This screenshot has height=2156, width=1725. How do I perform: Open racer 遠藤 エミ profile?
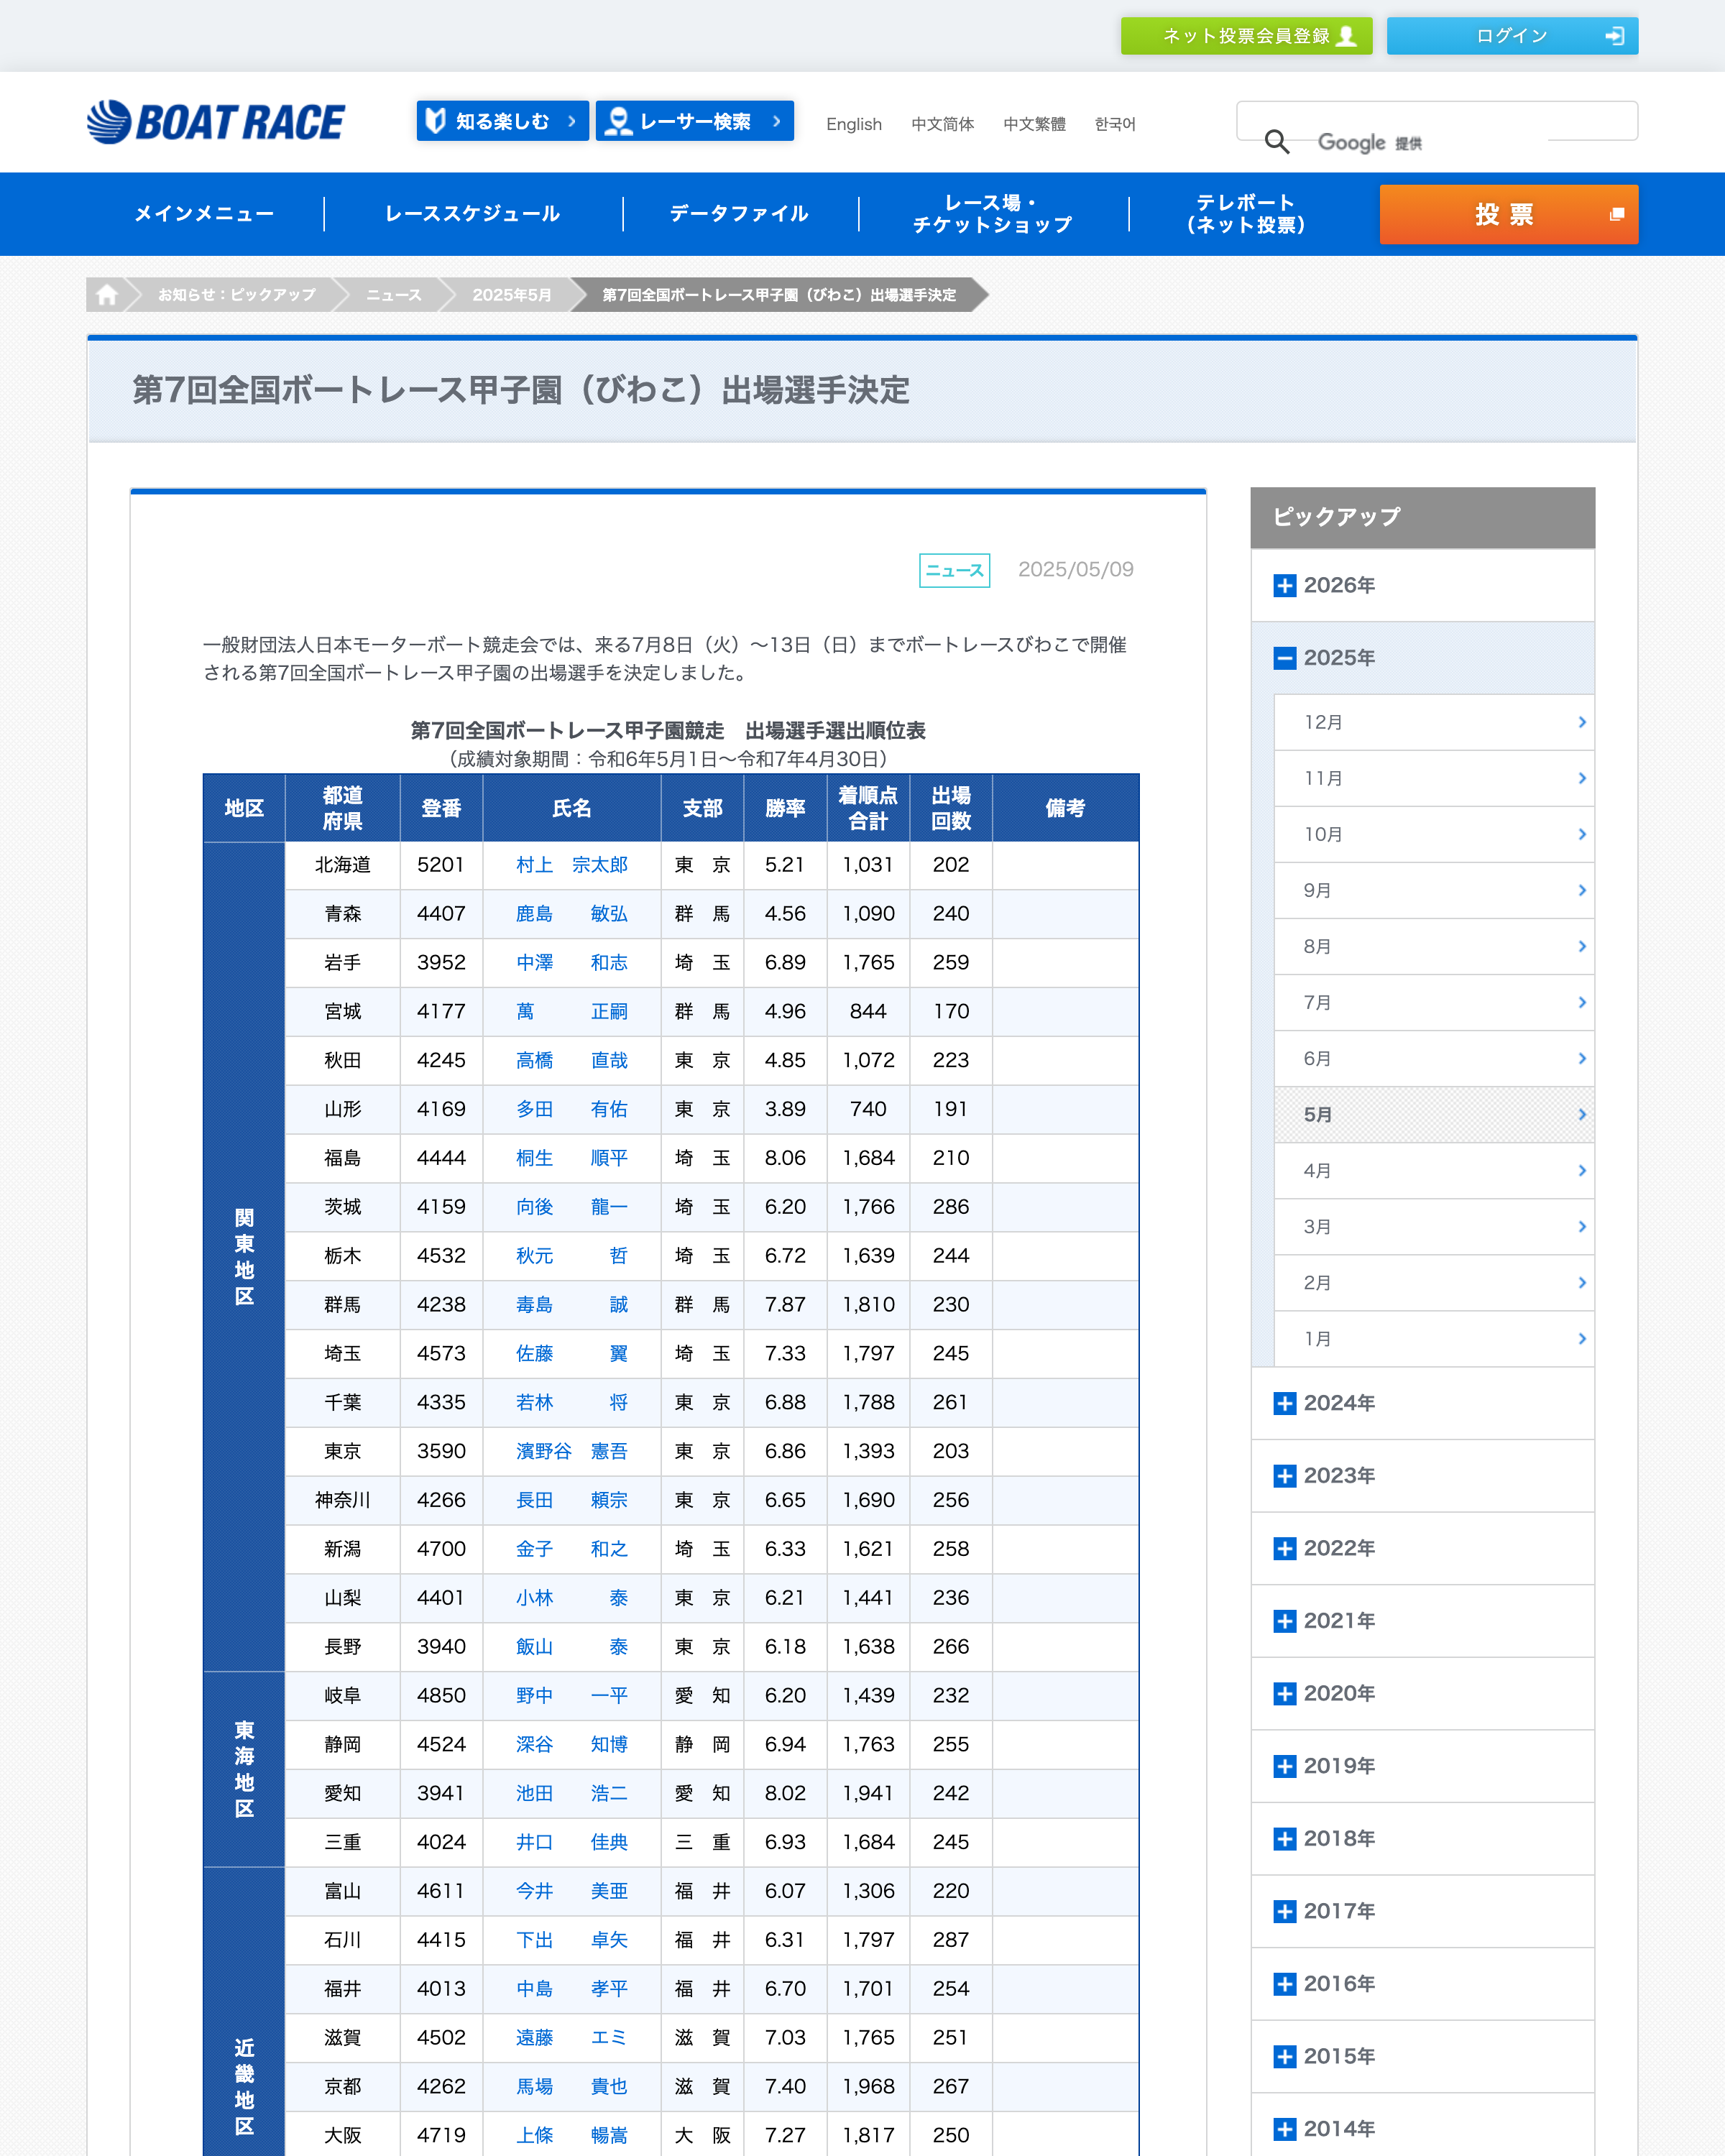[572, 2038]
